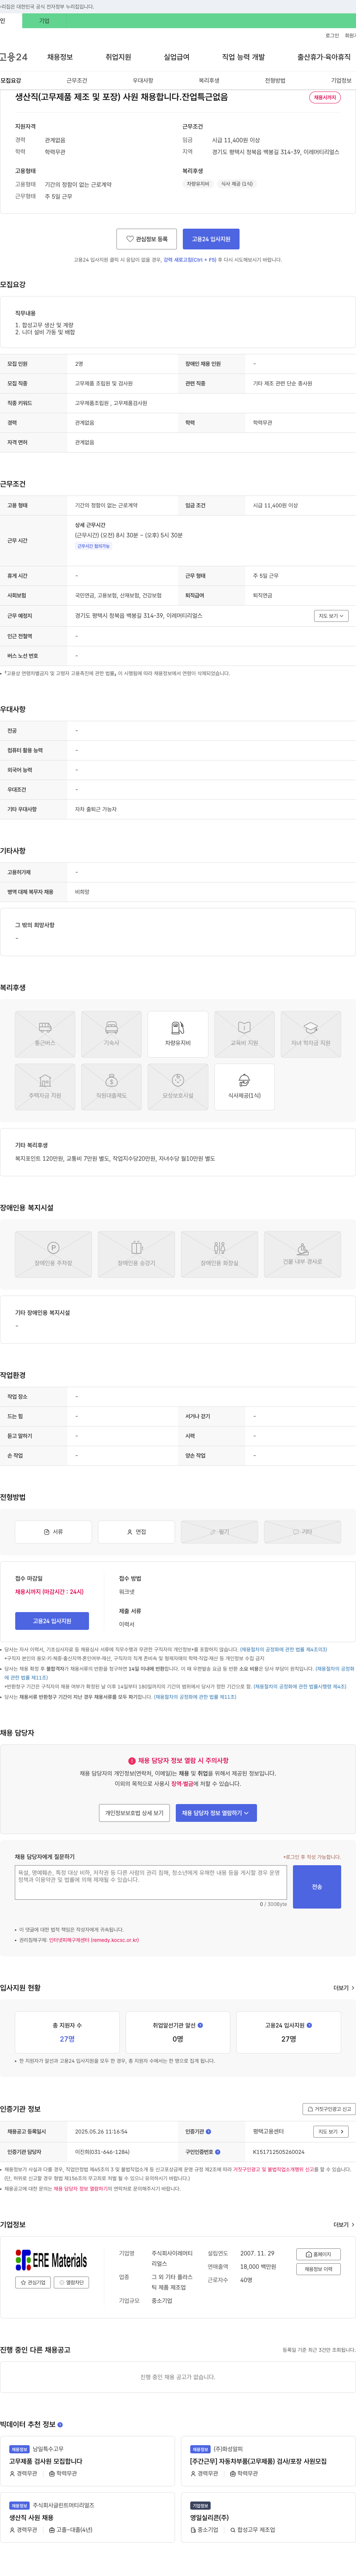Image resolution: width=356 pixels, height=2576 pixels.
Task: Open the 채용정보 main menu
Action: click(60, 57)
